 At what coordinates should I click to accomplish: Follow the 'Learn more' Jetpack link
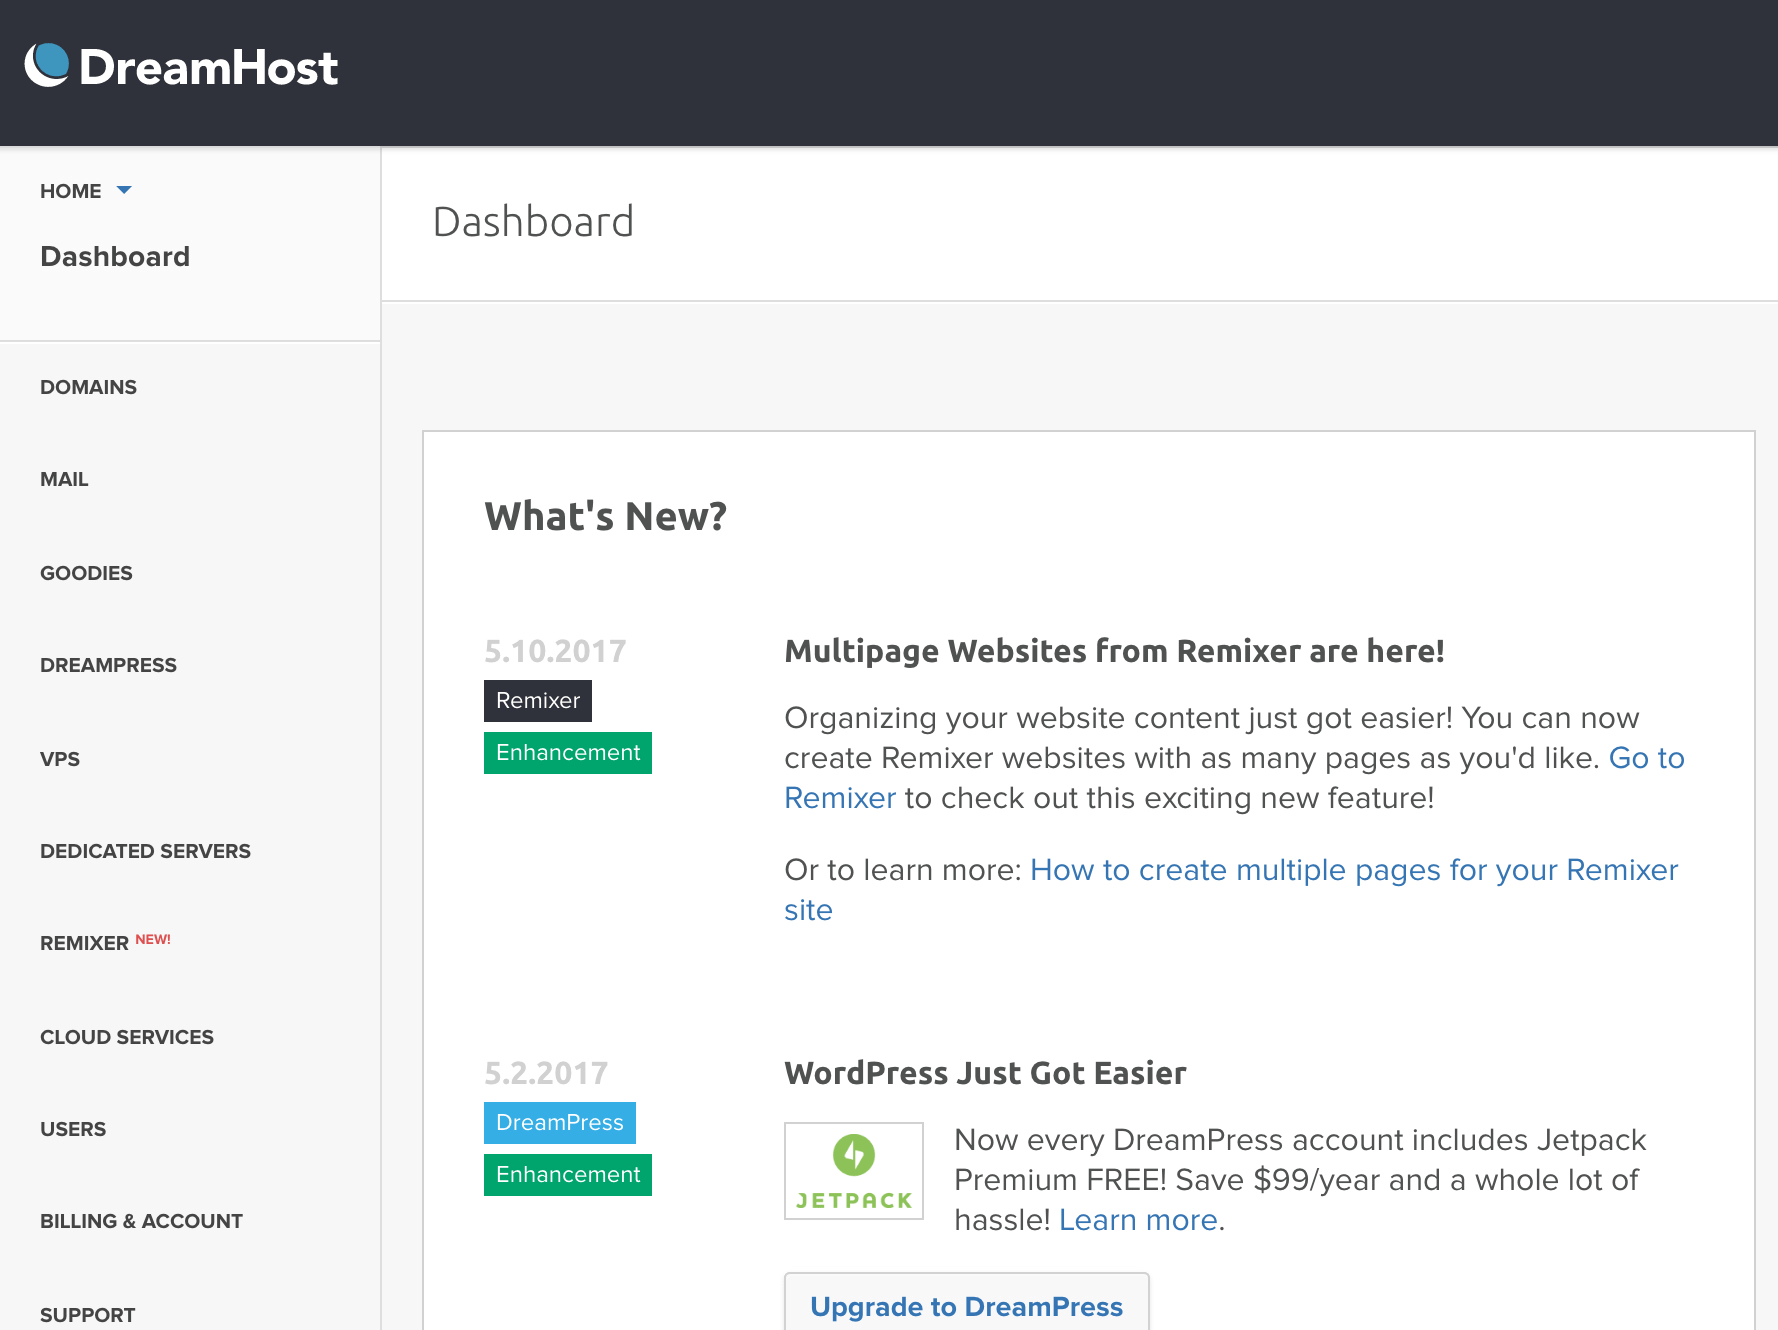pos(1138,1220)
